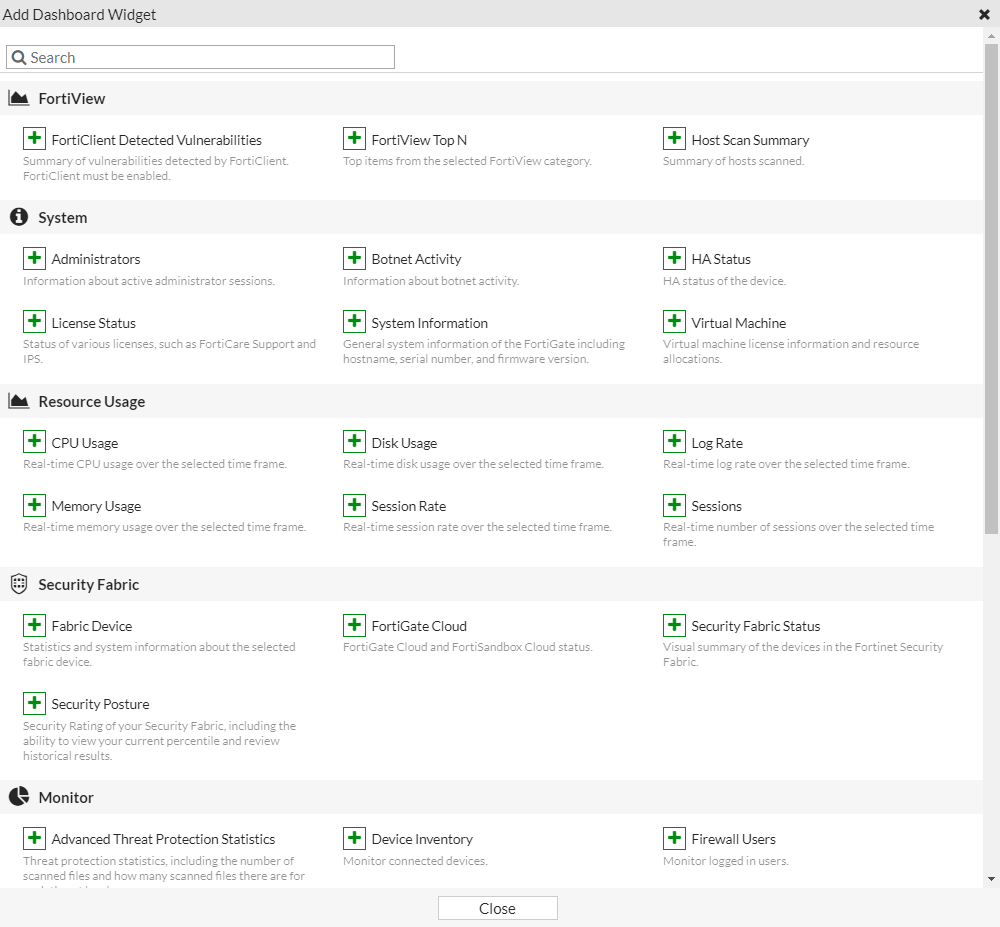The image size is (1000, 927).
Task: Click plus icon for FortiGate Cloud
Action: click(355, 625)
